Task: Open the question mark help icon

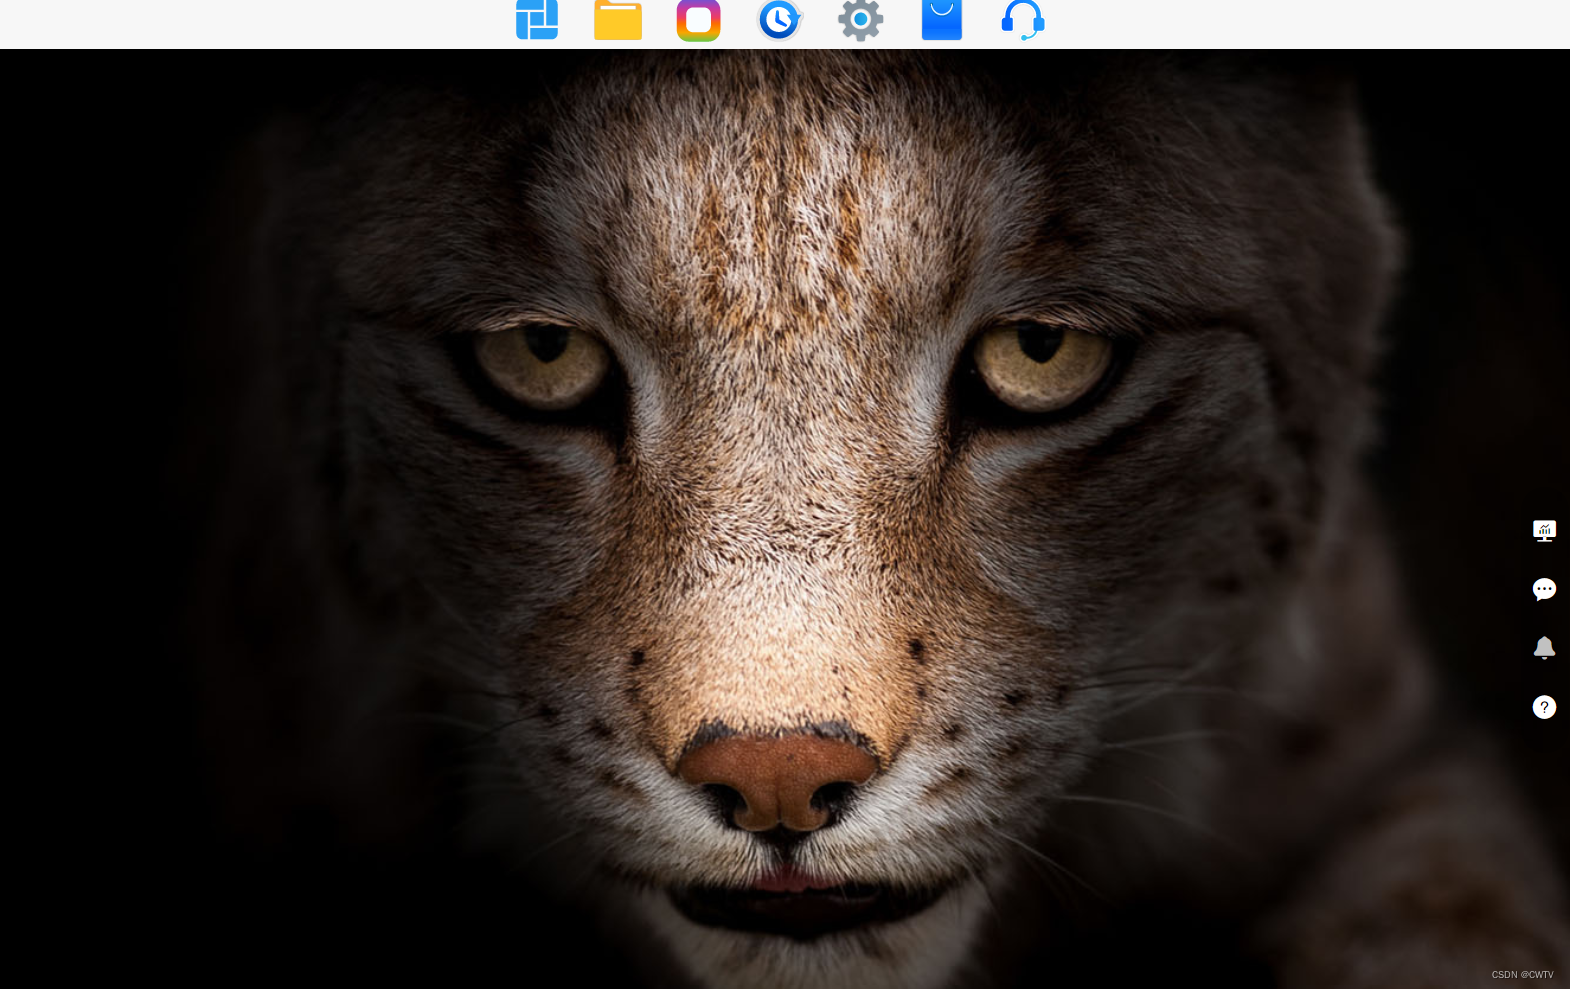Action: [1544, 707]
